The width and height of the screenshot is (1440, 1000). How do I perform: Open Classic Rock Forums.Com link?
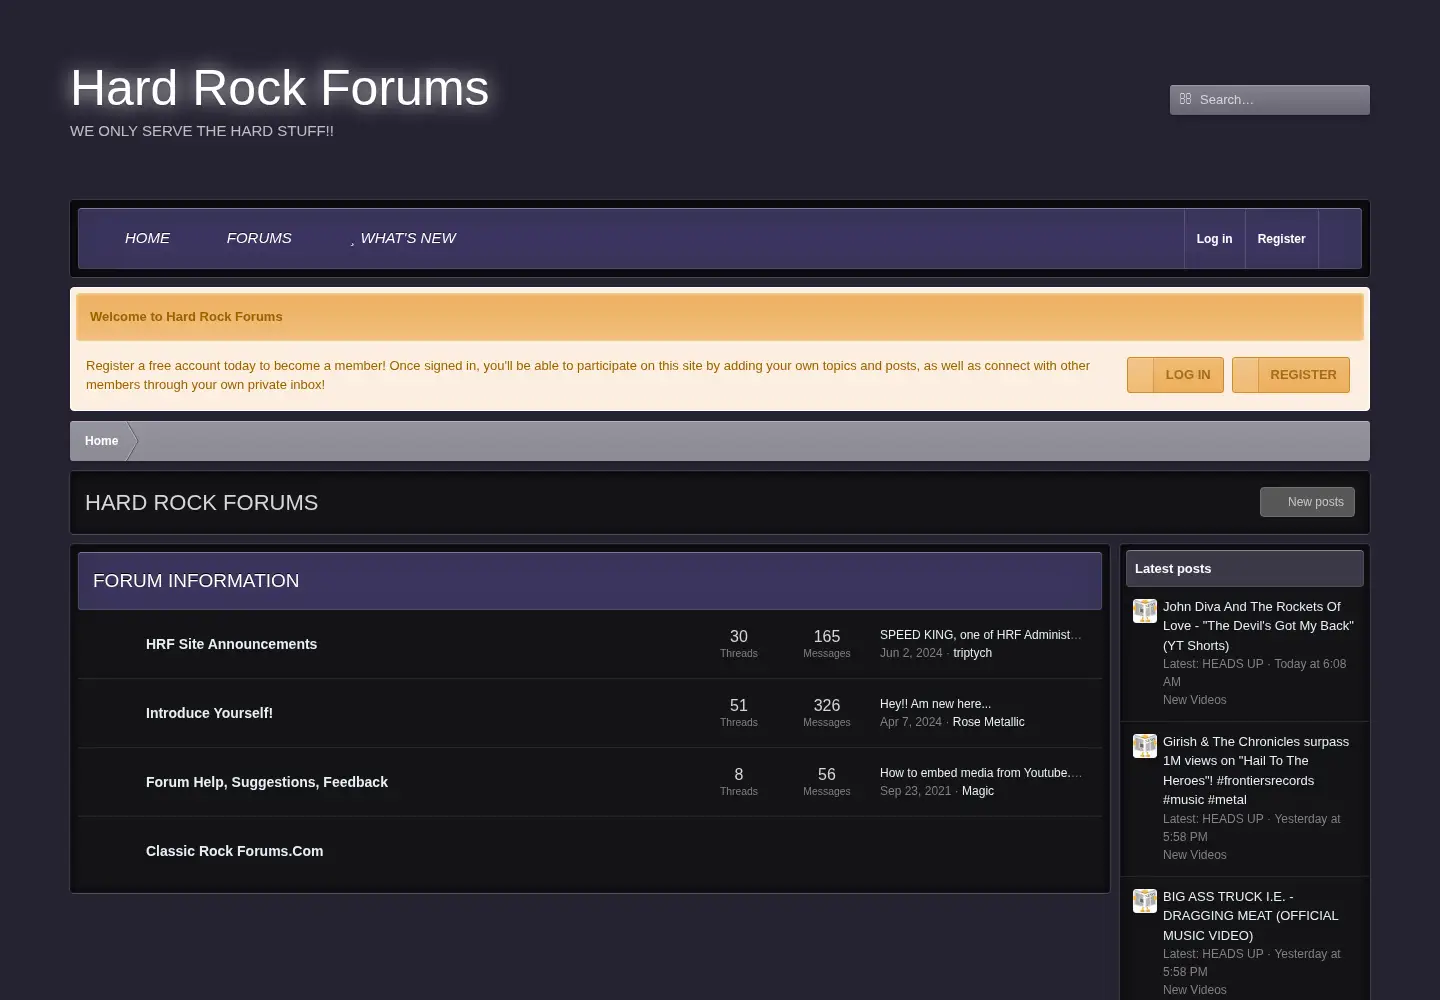pyautogui.click(x=234, y=851)
